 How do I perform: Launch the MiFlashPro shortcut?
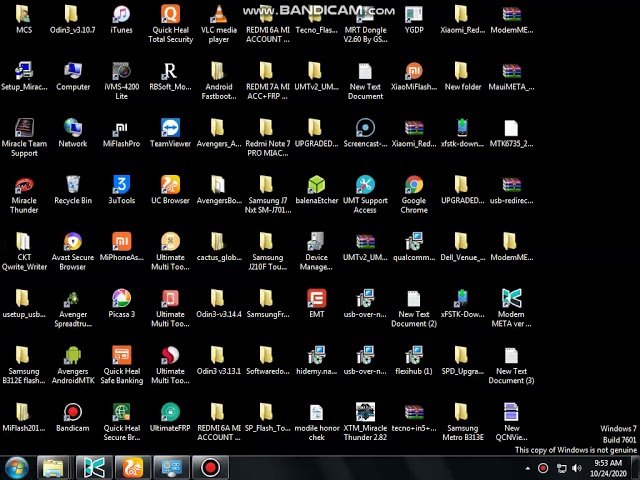tap(121, 133)
